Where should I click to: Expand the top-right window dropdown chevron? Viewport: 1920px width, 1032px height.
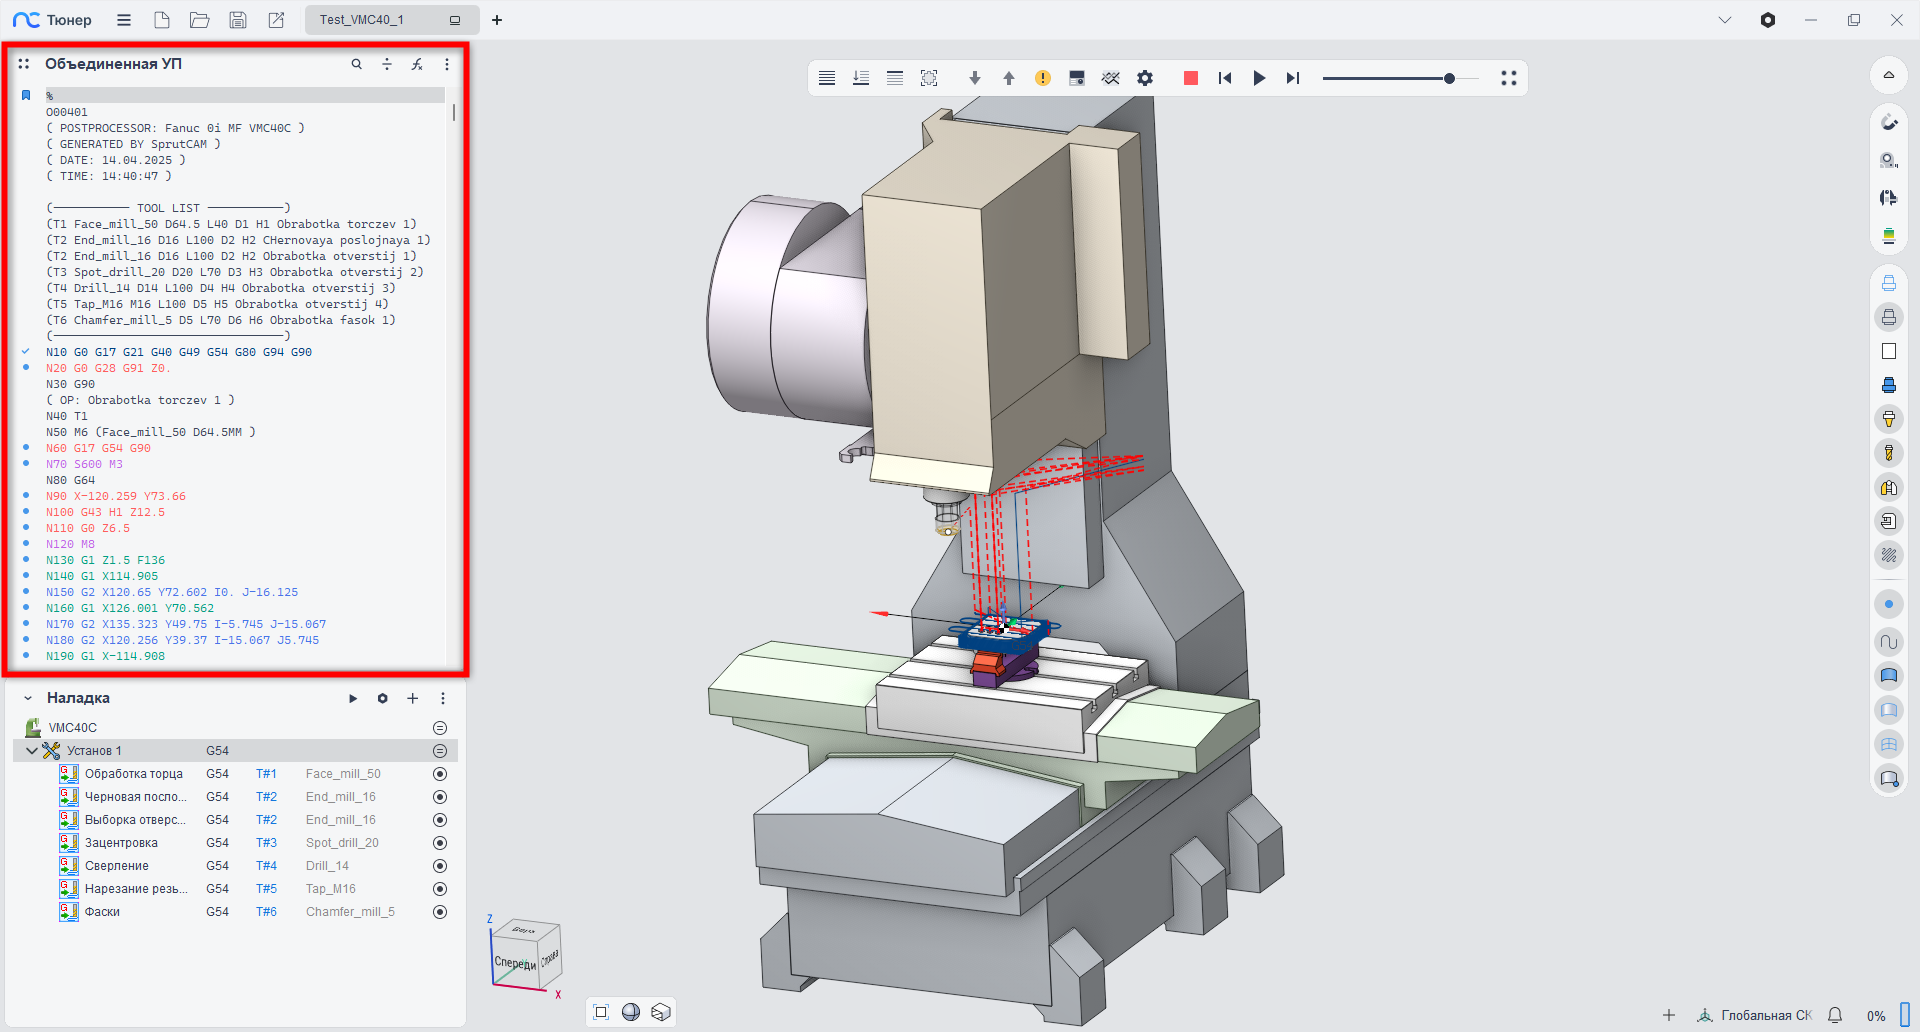1725,20
